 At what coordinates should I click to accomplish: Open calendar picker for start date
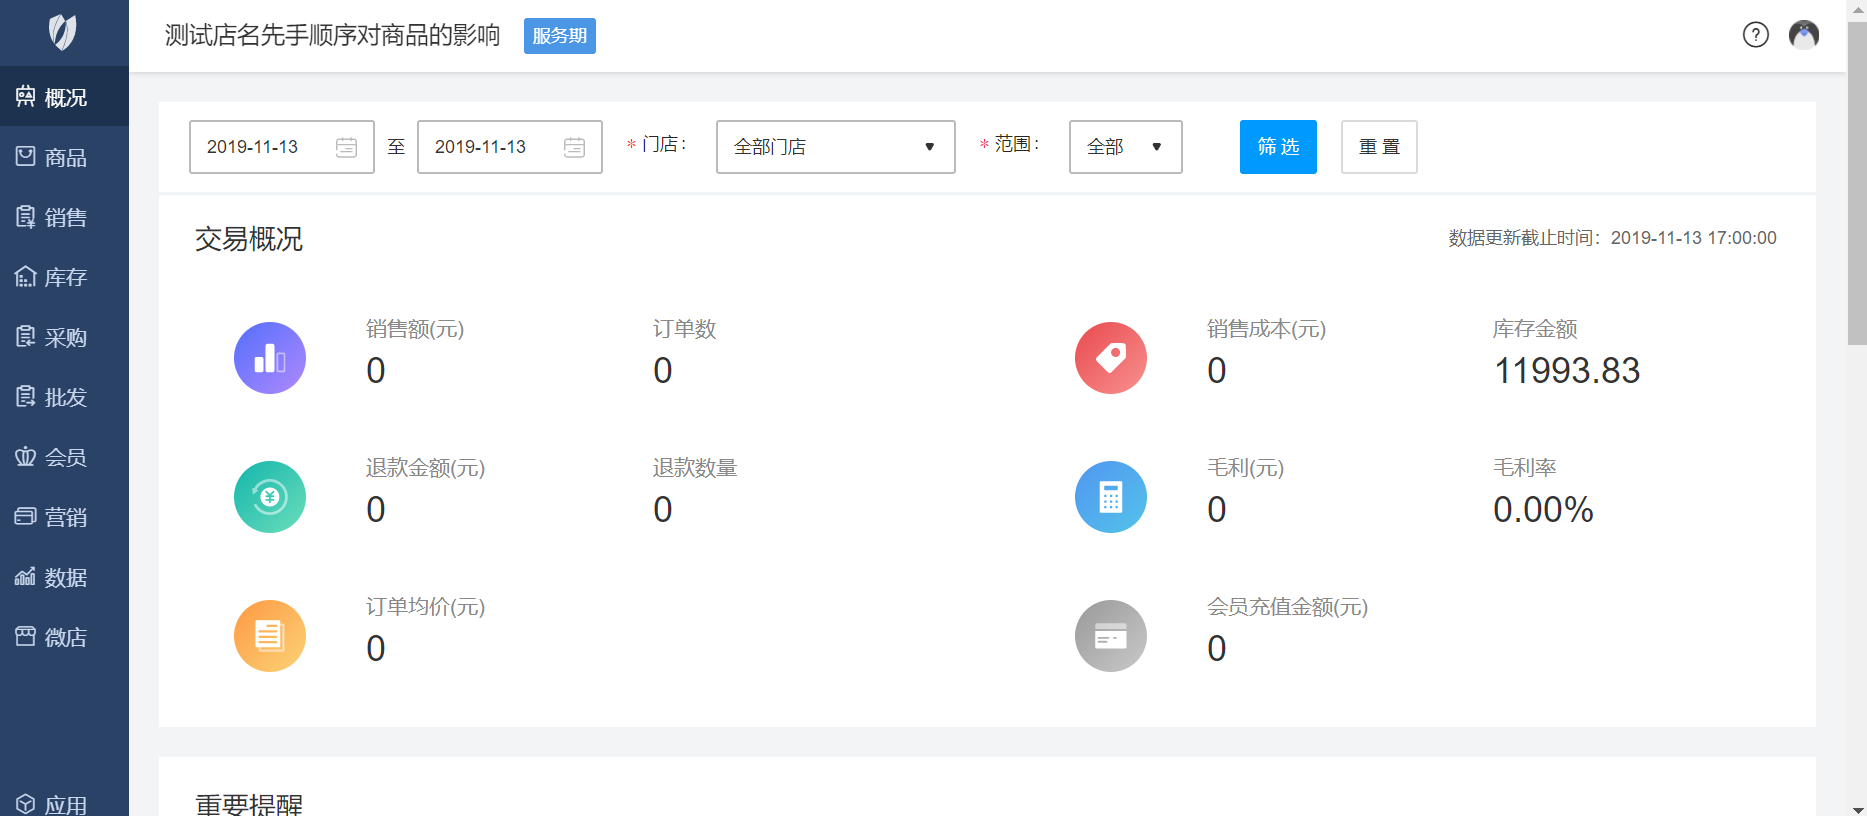(346, 147)
